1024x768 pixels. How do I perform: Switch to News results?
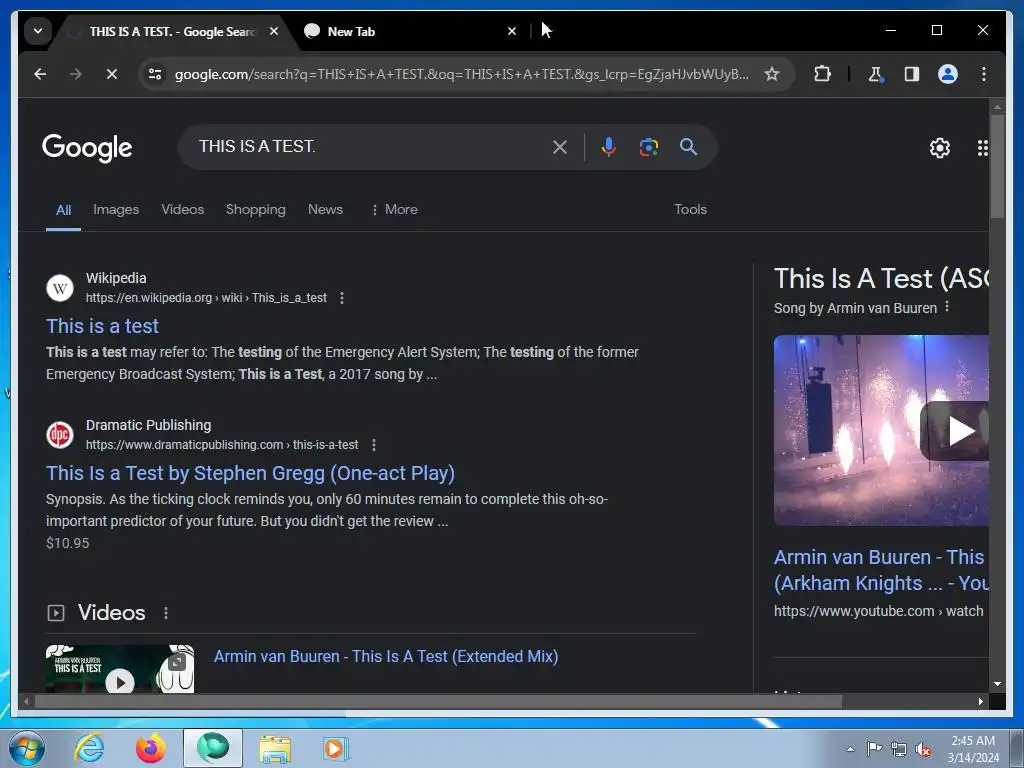point(325,210)
